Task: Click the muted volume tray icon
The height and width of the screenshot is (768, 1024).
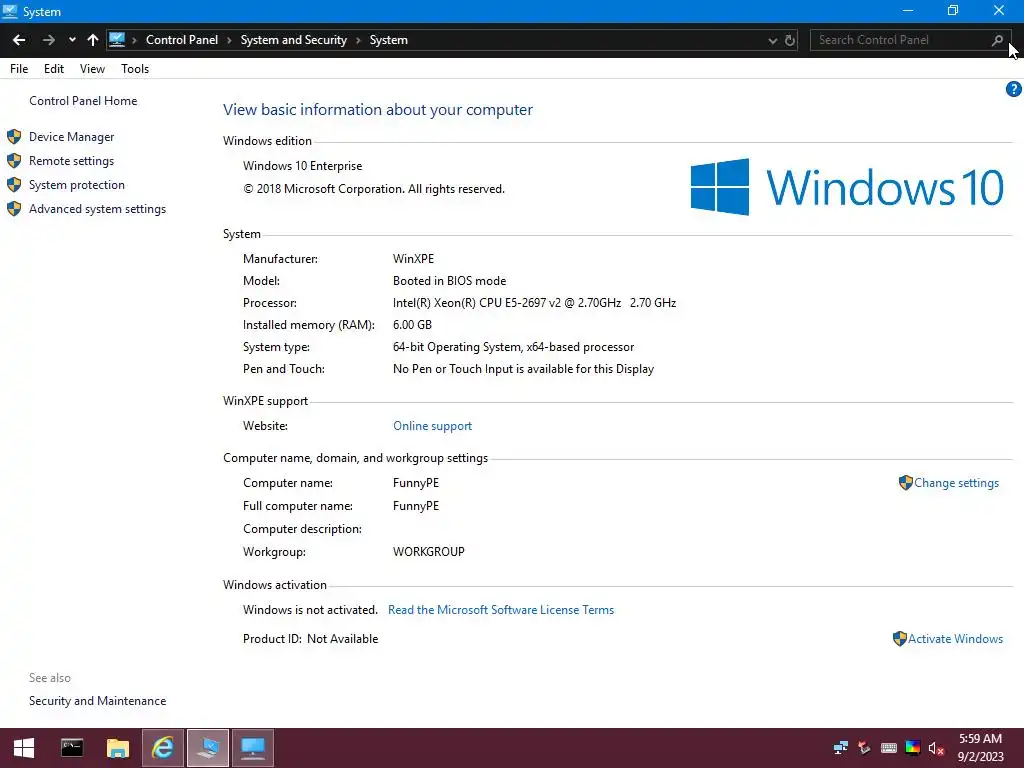Action: click(x=936, y=748)
